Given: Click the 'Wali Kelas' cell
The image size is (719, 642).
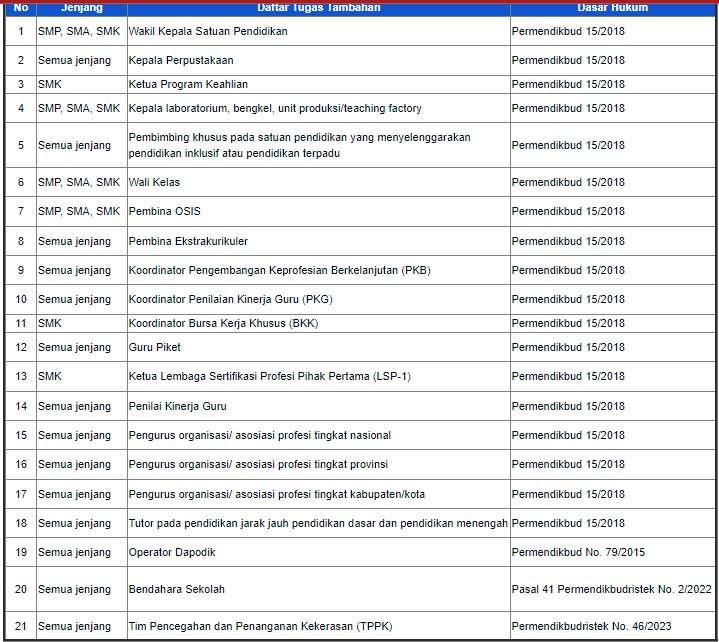Looking at the screenshot, I should pos(319,182).
